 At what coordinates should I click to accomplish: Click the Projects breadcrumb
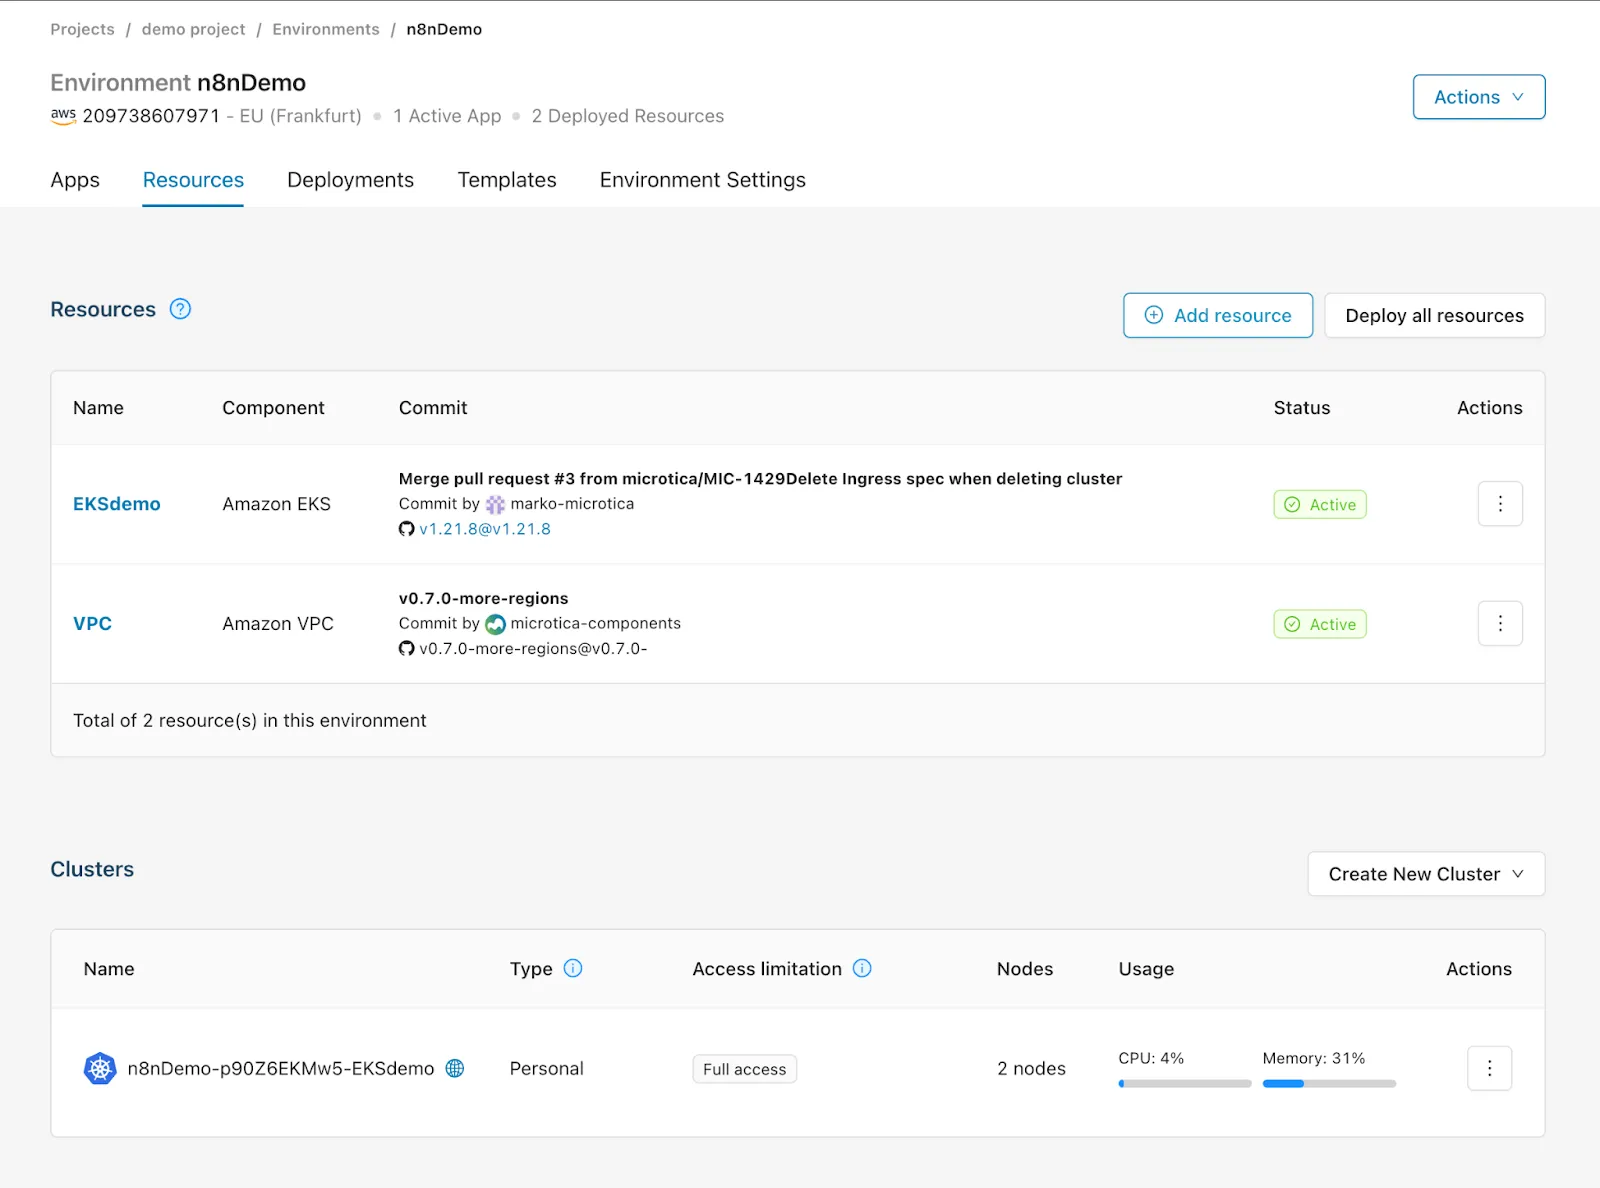[x=83, y=29]
